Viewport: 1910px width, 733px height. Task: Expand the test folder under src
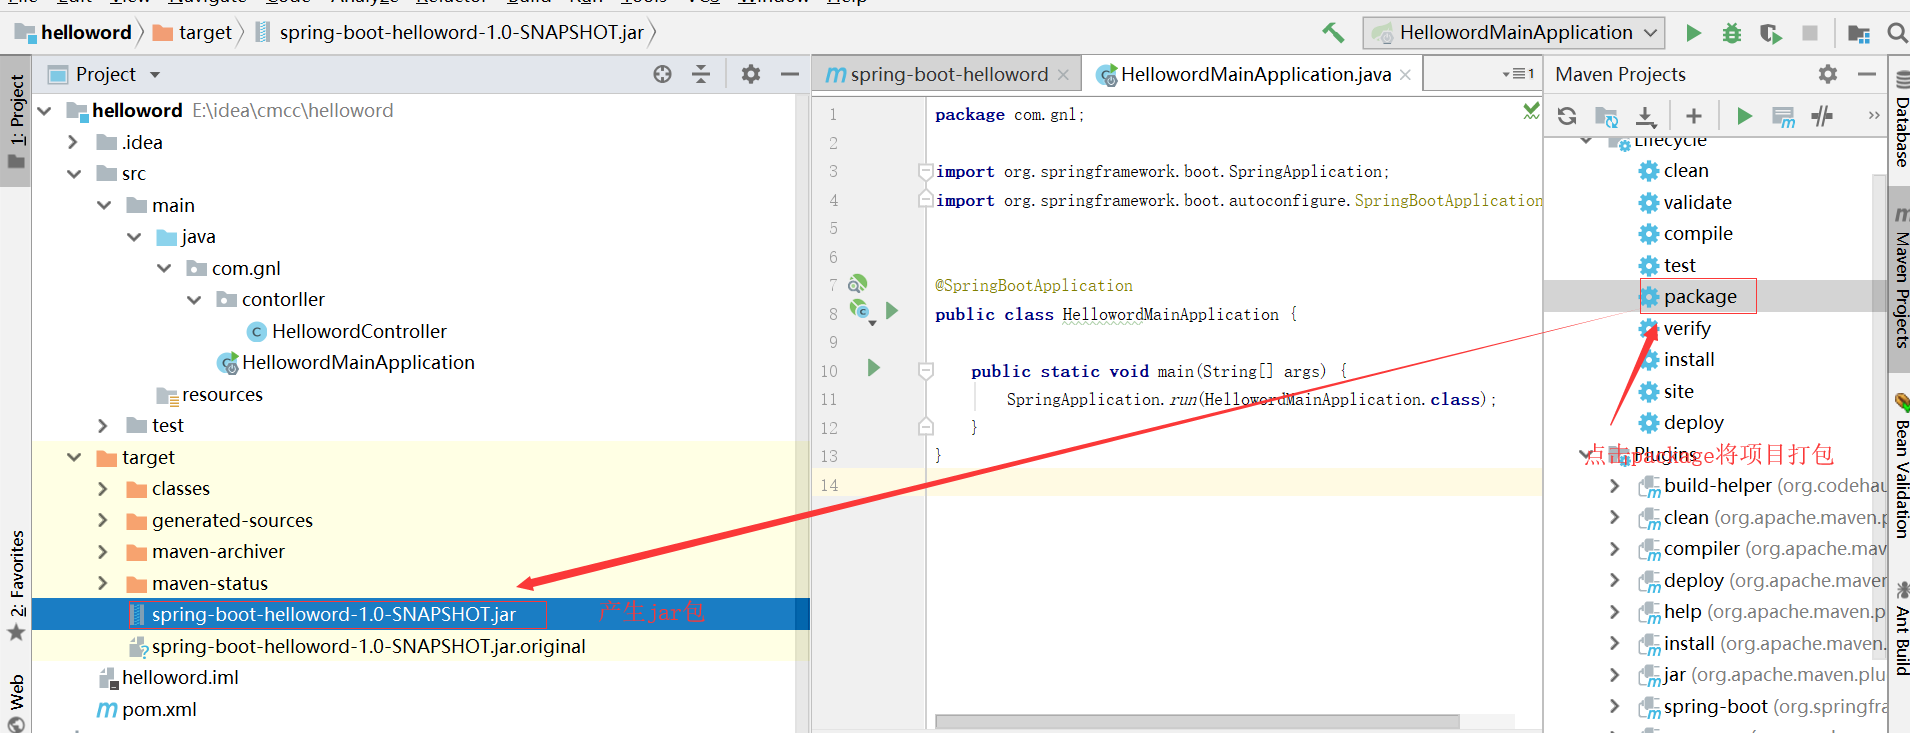pyautogui.click(x=102, y=426)
